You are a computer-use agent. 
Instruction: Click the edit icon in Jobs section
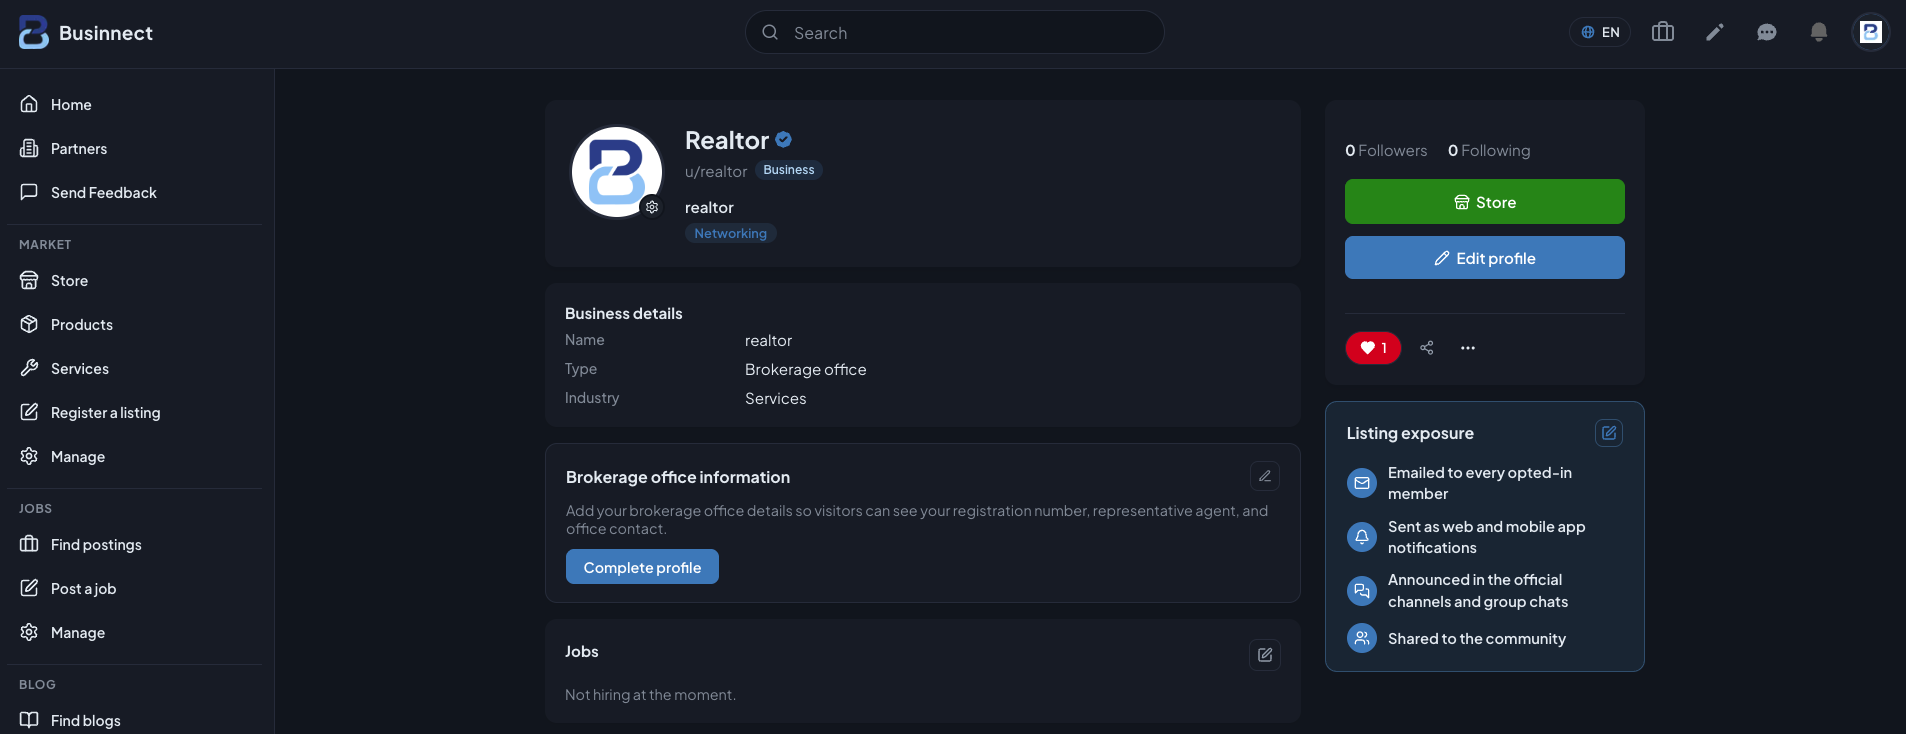tap(1265, 655)
